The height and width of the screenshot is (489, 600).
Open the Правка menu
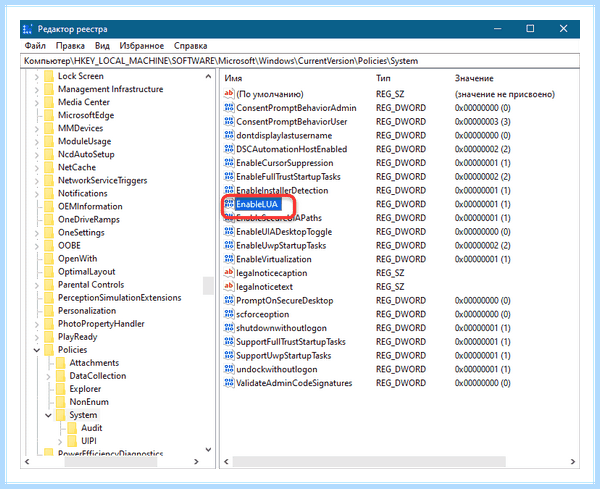tap(70, 46)
